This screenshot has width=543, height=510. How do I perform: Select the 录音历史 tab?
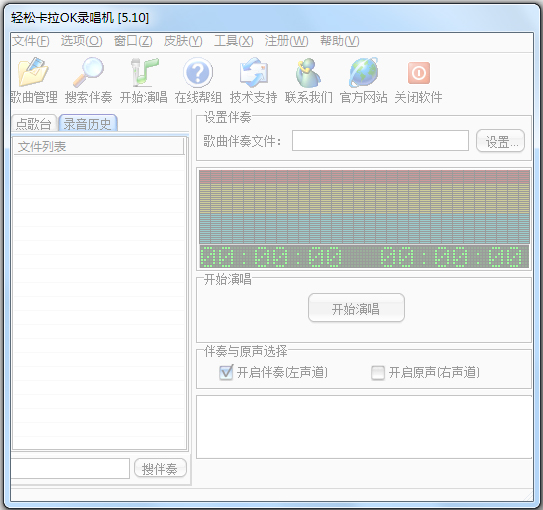88,123
